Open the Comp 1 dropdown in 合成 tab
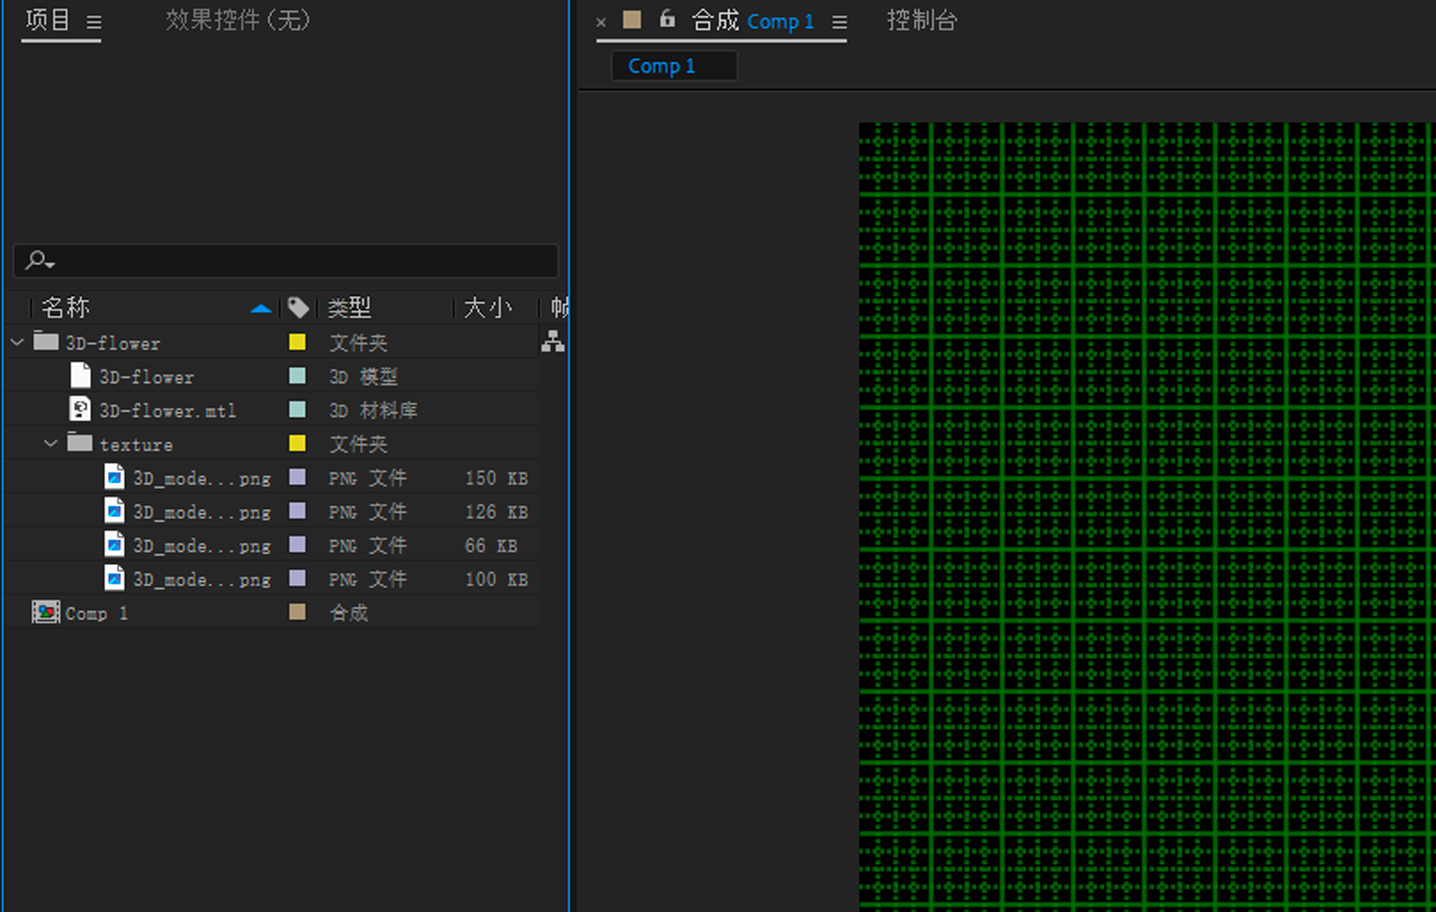This screenshot has width=1436, height=912. tap(781, 21)
